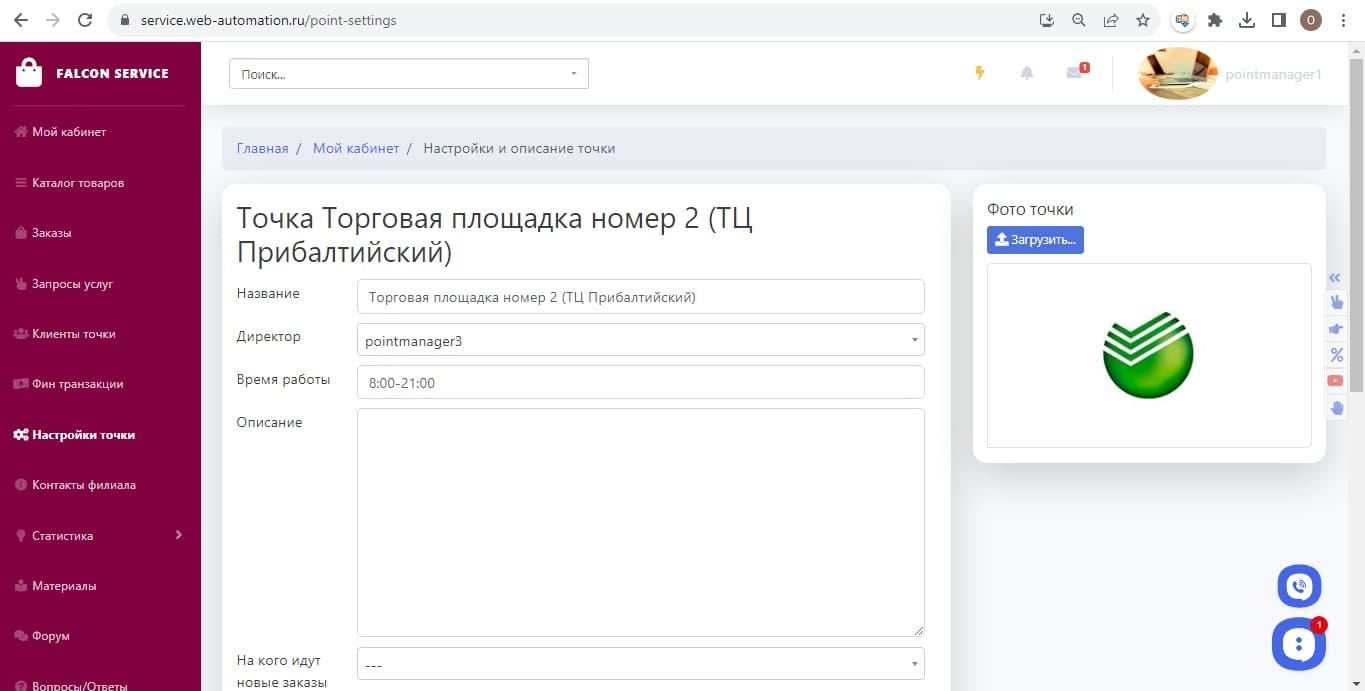Open the phone call widget

(1299, 587)
